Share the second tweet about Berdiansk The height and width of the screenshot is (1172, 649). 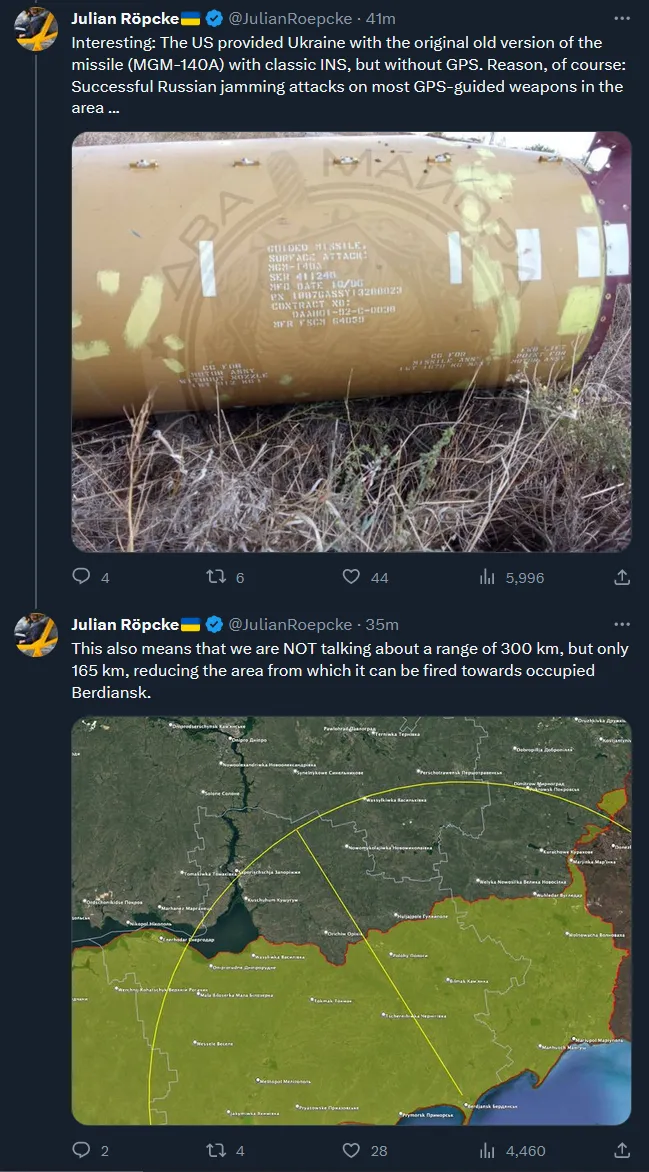click(621, 1151)
